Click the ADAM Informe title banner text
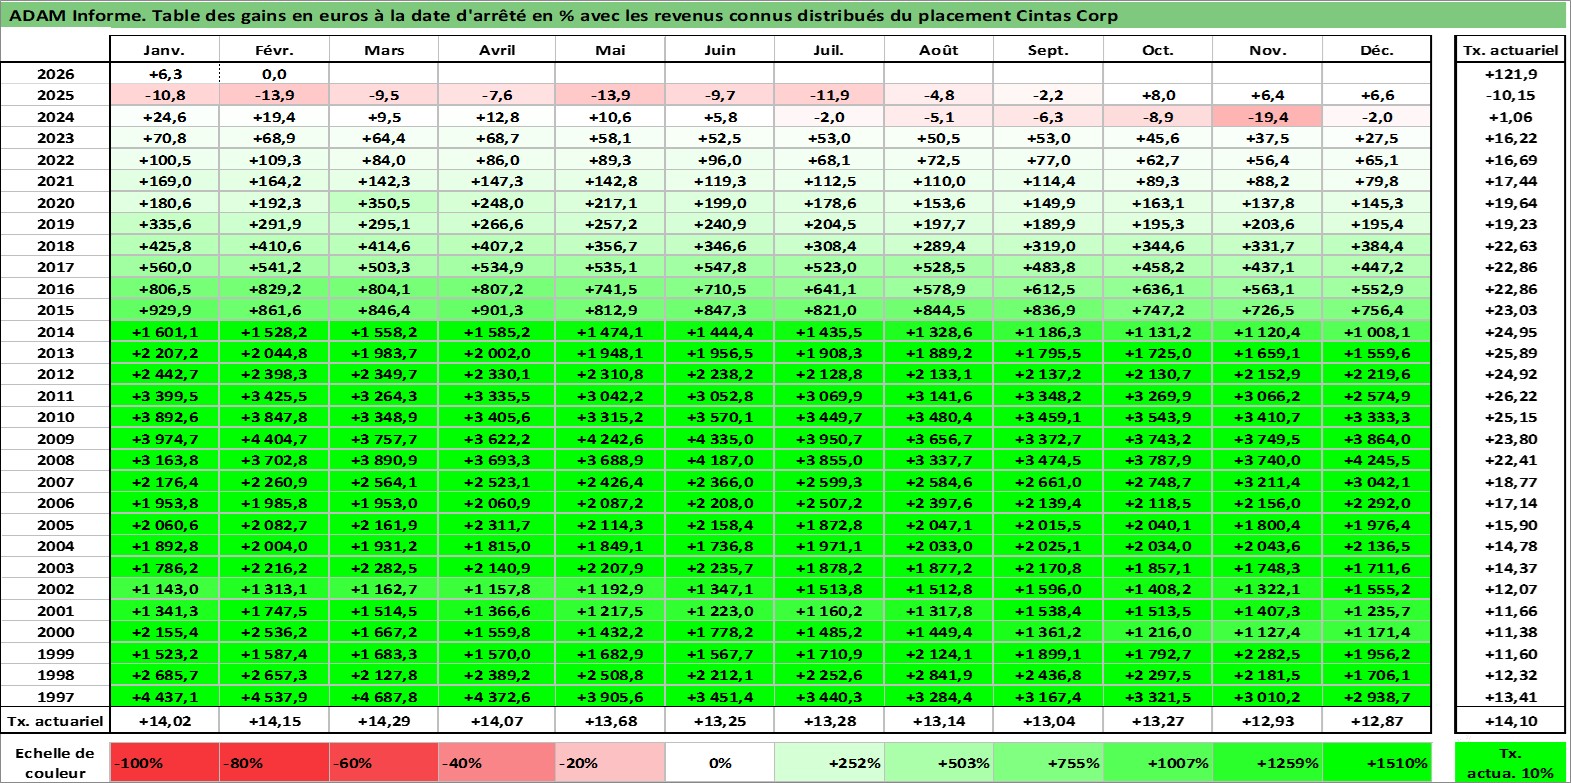The height and width of the screenshot is (783, 1571). (563, 15)
